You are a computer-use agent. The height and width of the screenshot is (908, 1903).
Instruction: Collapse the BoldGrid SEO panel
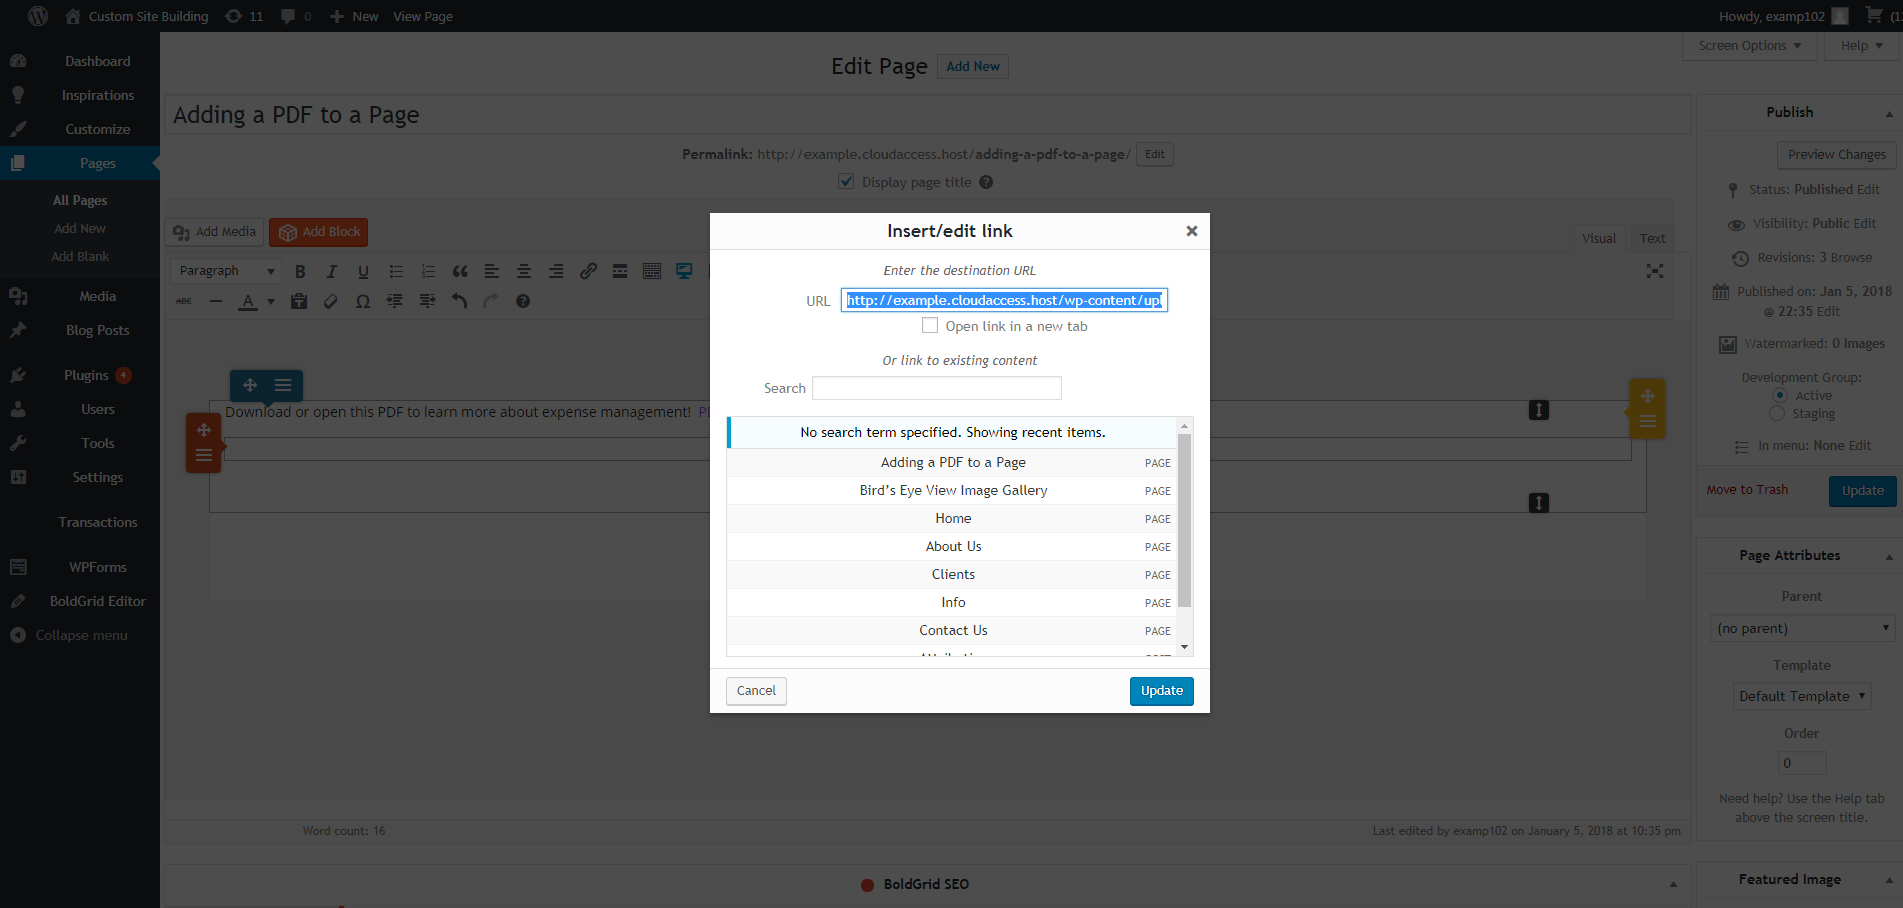click(x=1673, y=884)
